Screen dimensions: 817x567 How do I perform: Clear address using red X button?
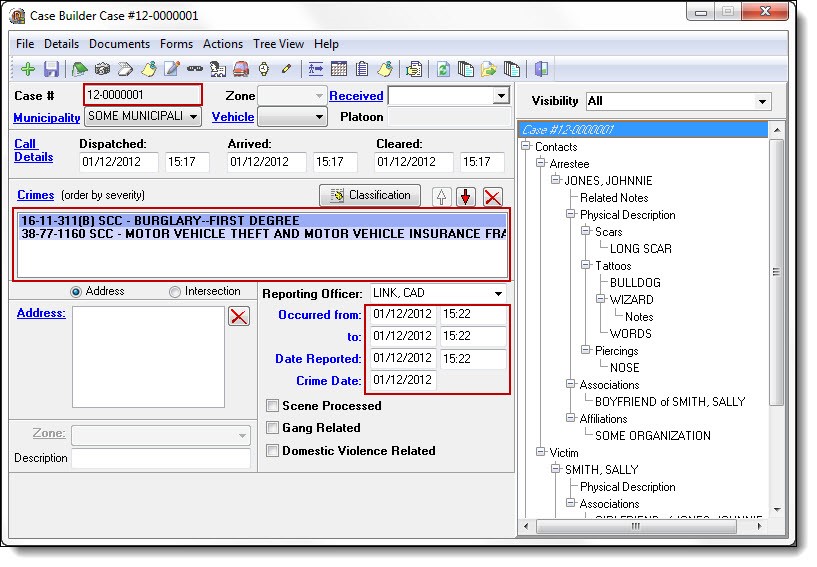tap(239, 317)
